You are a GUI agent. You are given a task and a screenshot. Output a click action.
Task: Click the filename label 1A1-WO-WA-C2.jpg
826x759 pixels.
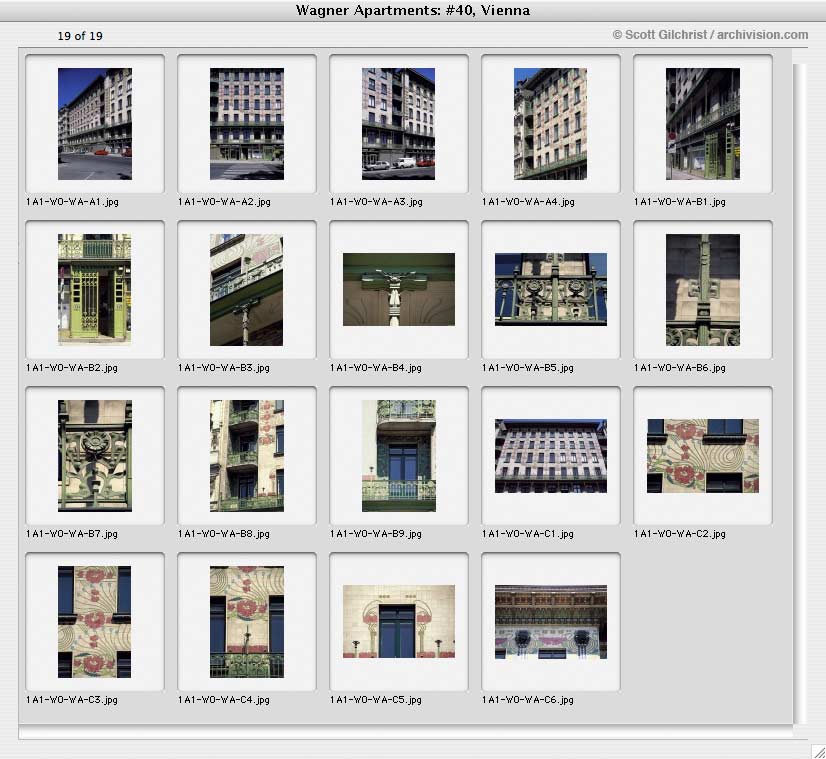tap(680, 534)
